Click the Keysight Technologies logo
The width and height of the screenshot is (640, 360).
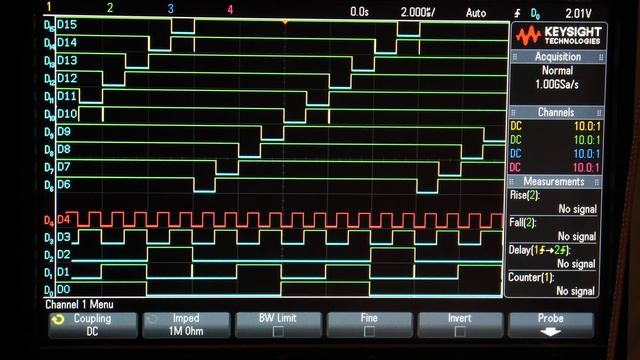point(558,36)
